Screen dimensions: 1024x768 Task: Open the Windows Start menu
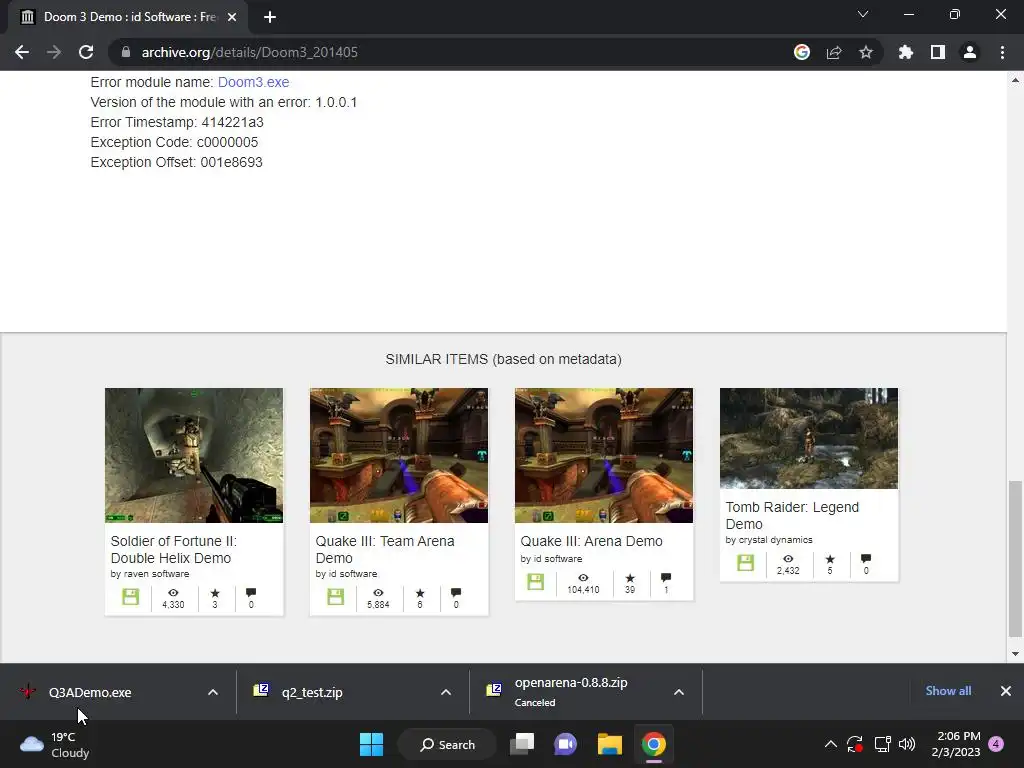point(372,744)
